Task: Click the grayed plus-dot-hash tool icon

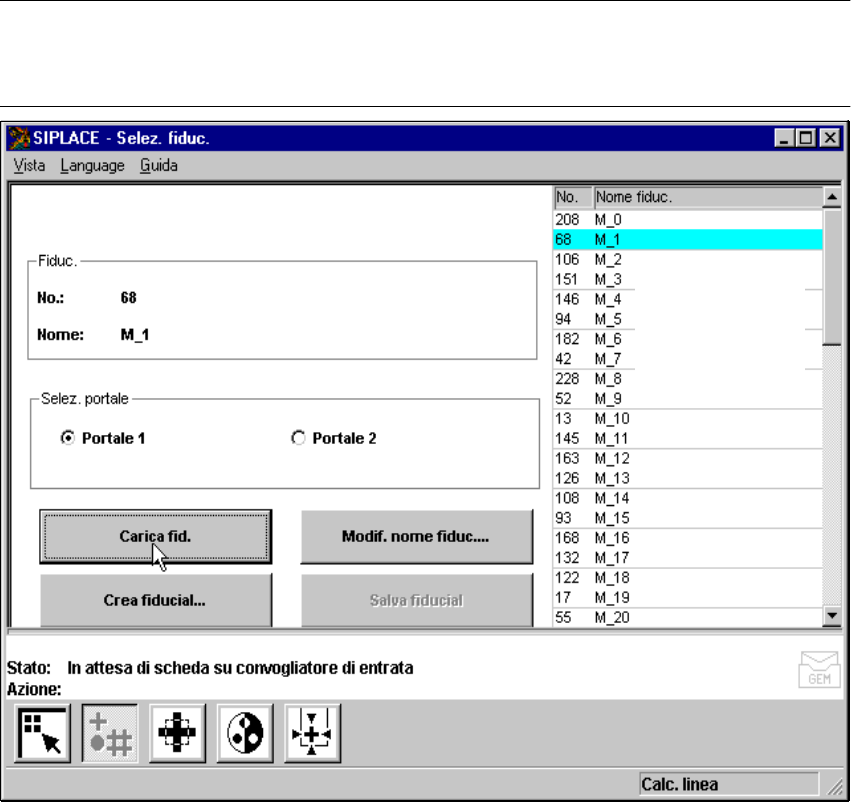Action: [x=111, y=733]
